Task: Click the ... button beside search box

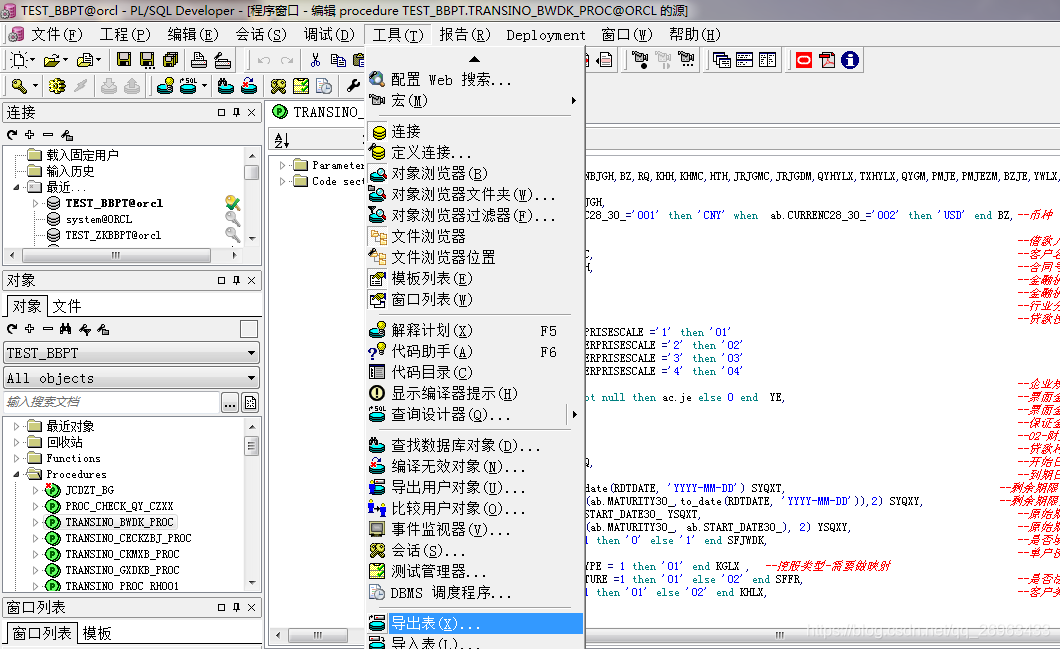Action: [230, 403]
